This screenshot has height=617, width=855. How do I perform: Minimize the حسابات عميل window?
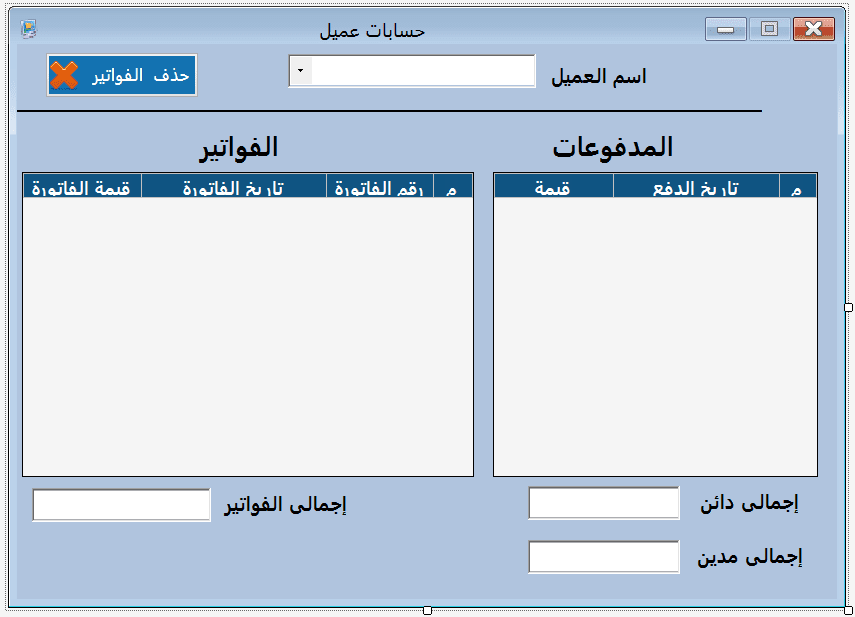click(726, 29)
